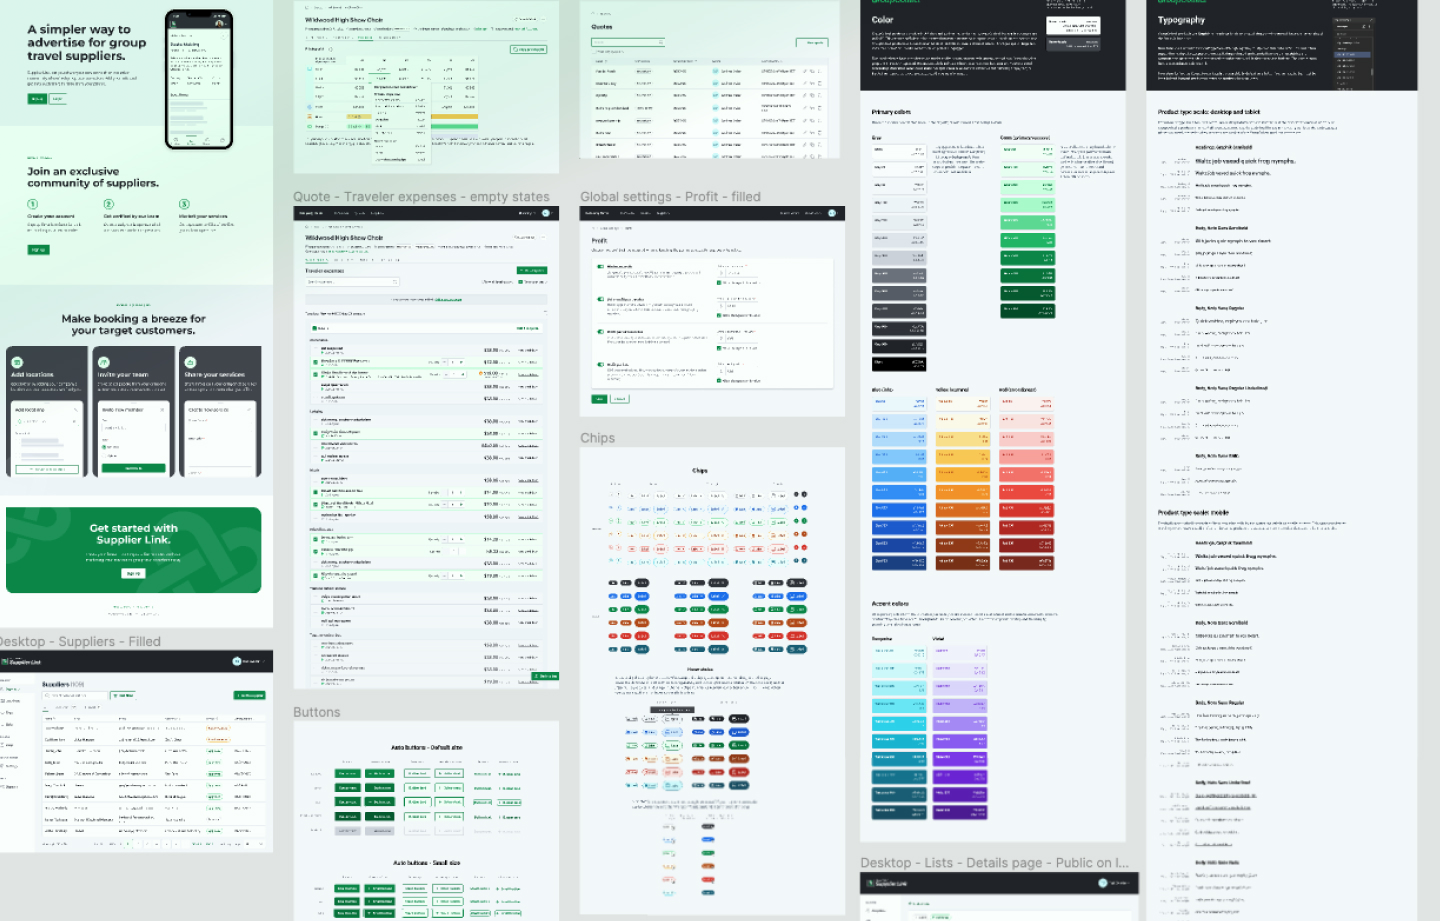This screenshot has width=1440, height=921.
Task: Click the heading A simpler way to advertise
Action: click(x=87, y=43)
